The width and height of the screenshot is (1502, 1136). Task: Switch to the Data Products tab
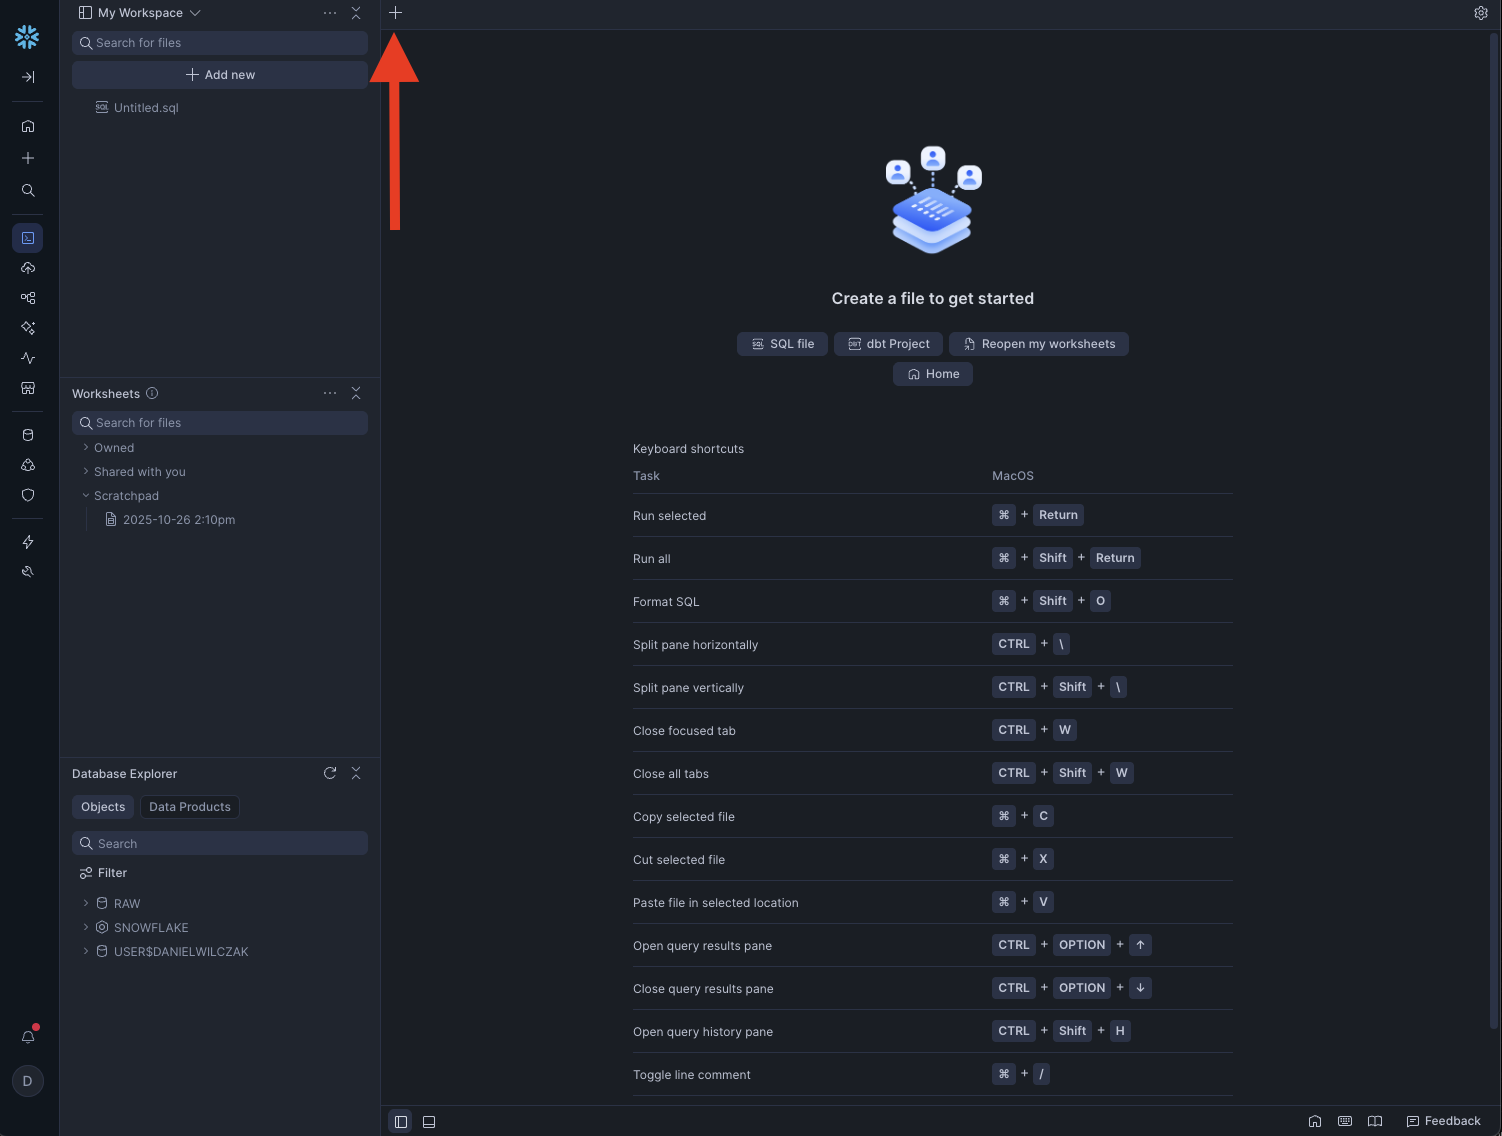click(x=189, y=807)
